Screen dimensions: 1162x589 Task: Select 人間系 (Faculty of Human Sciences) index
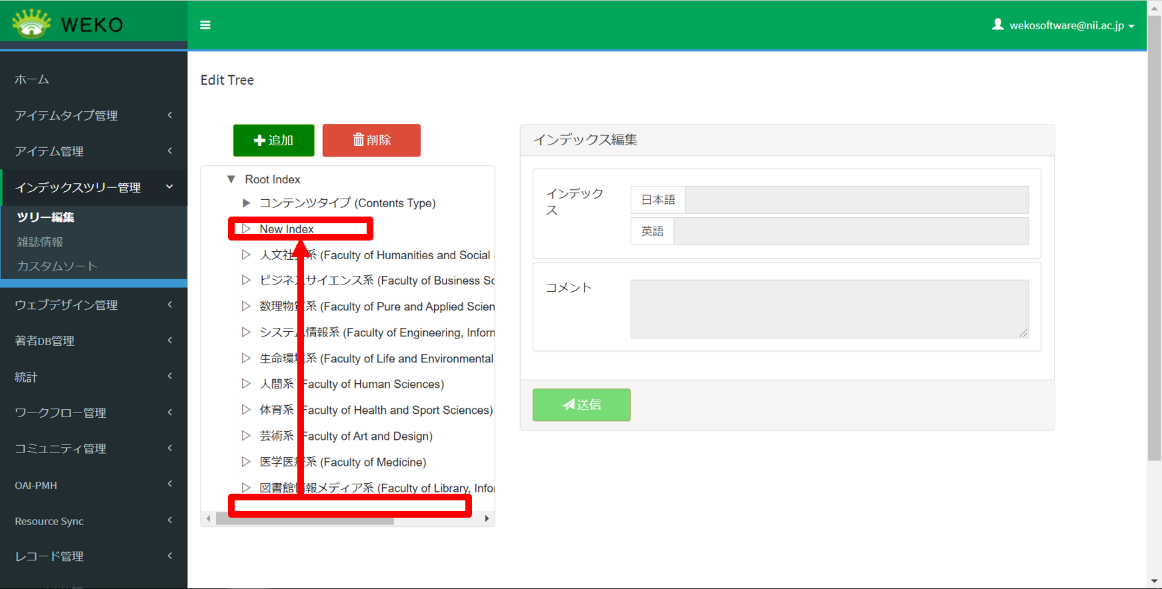point(351,384)
